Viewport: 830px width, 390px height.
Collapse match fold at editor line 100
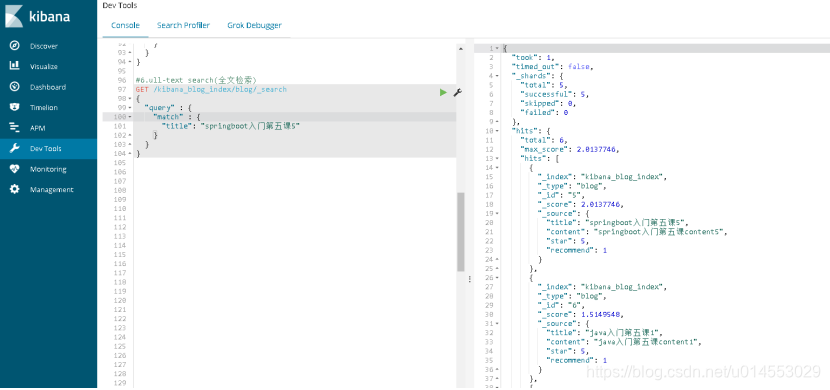tap(130, 116)
